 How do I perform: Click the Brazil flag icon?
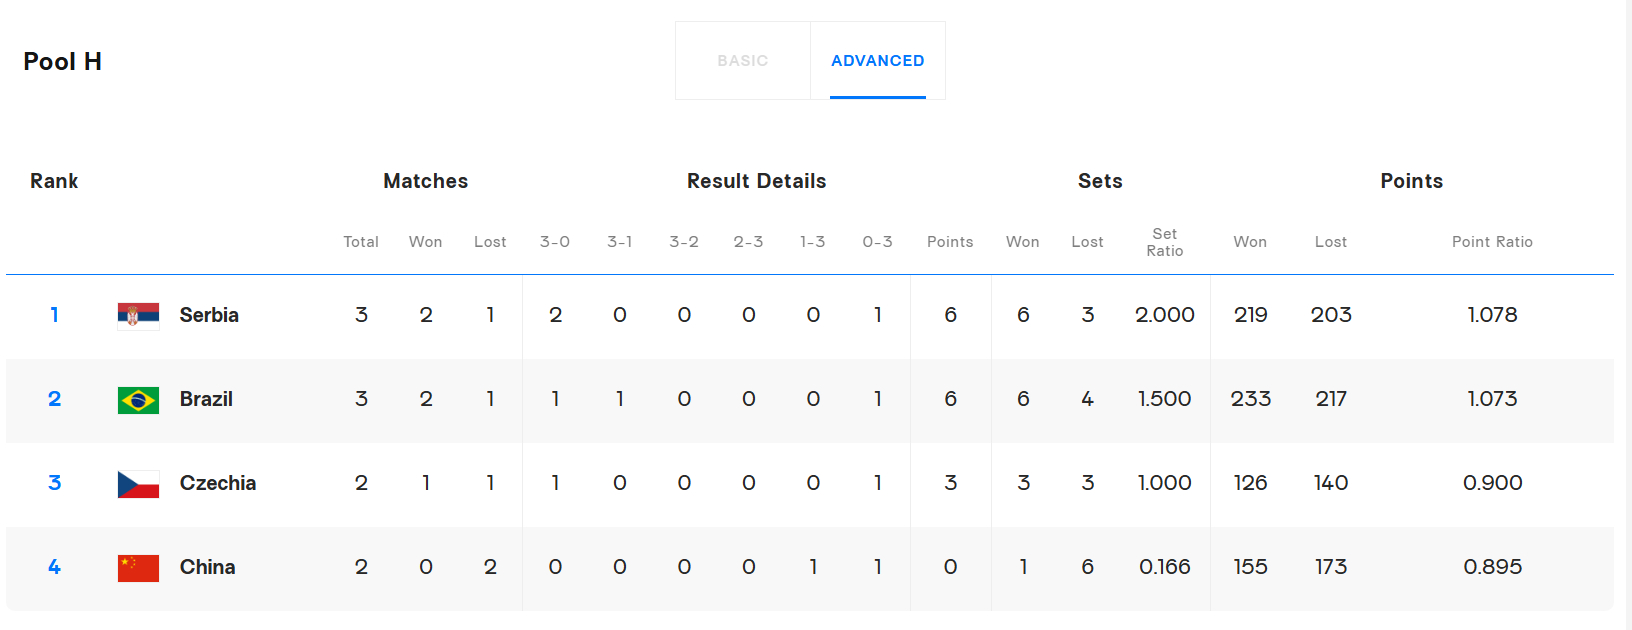click(x=138, y=400)
